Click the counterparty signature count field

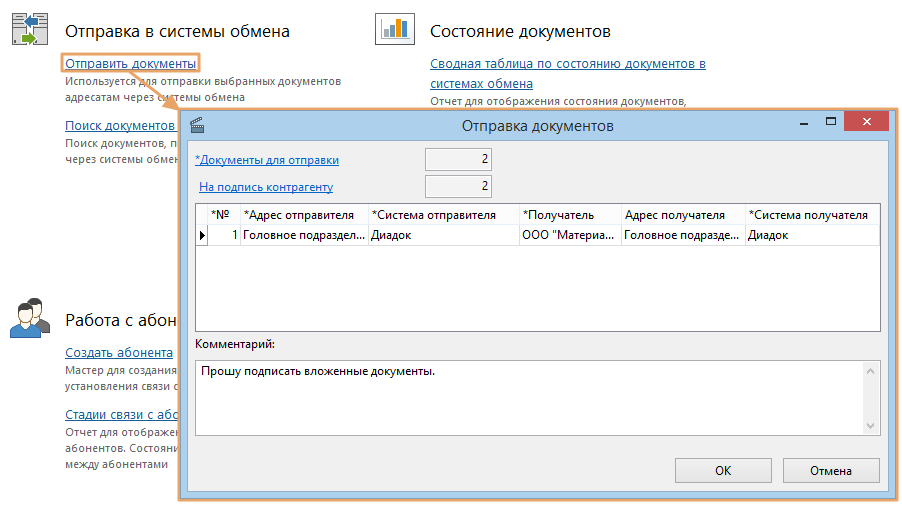pos(458,186)
